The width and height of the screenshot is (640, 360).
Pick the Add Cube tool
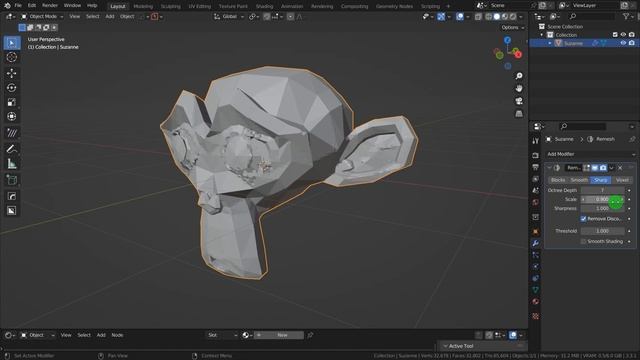tap(12, 180)
